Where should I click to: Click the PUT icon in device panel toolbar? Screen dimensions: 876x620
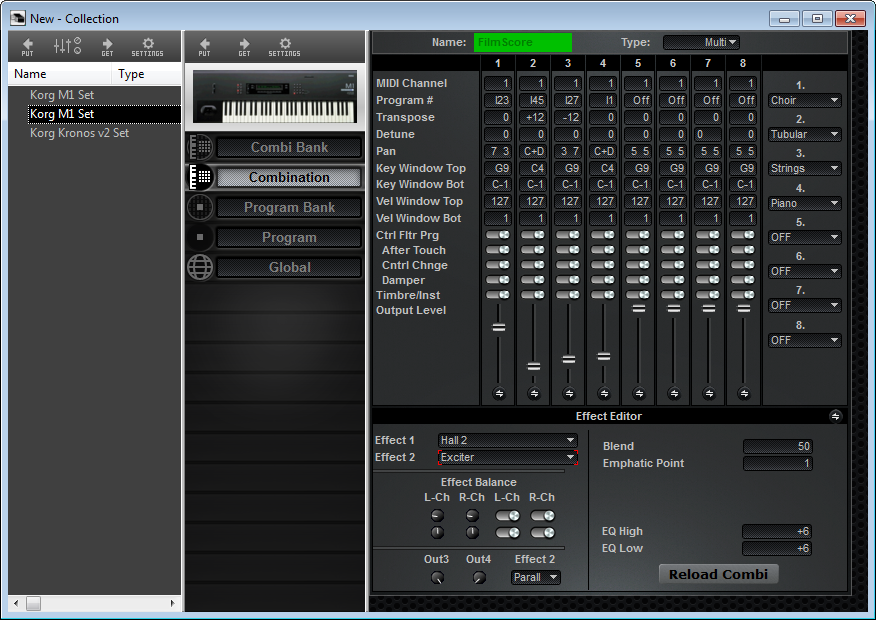click(x=204, y=46)
